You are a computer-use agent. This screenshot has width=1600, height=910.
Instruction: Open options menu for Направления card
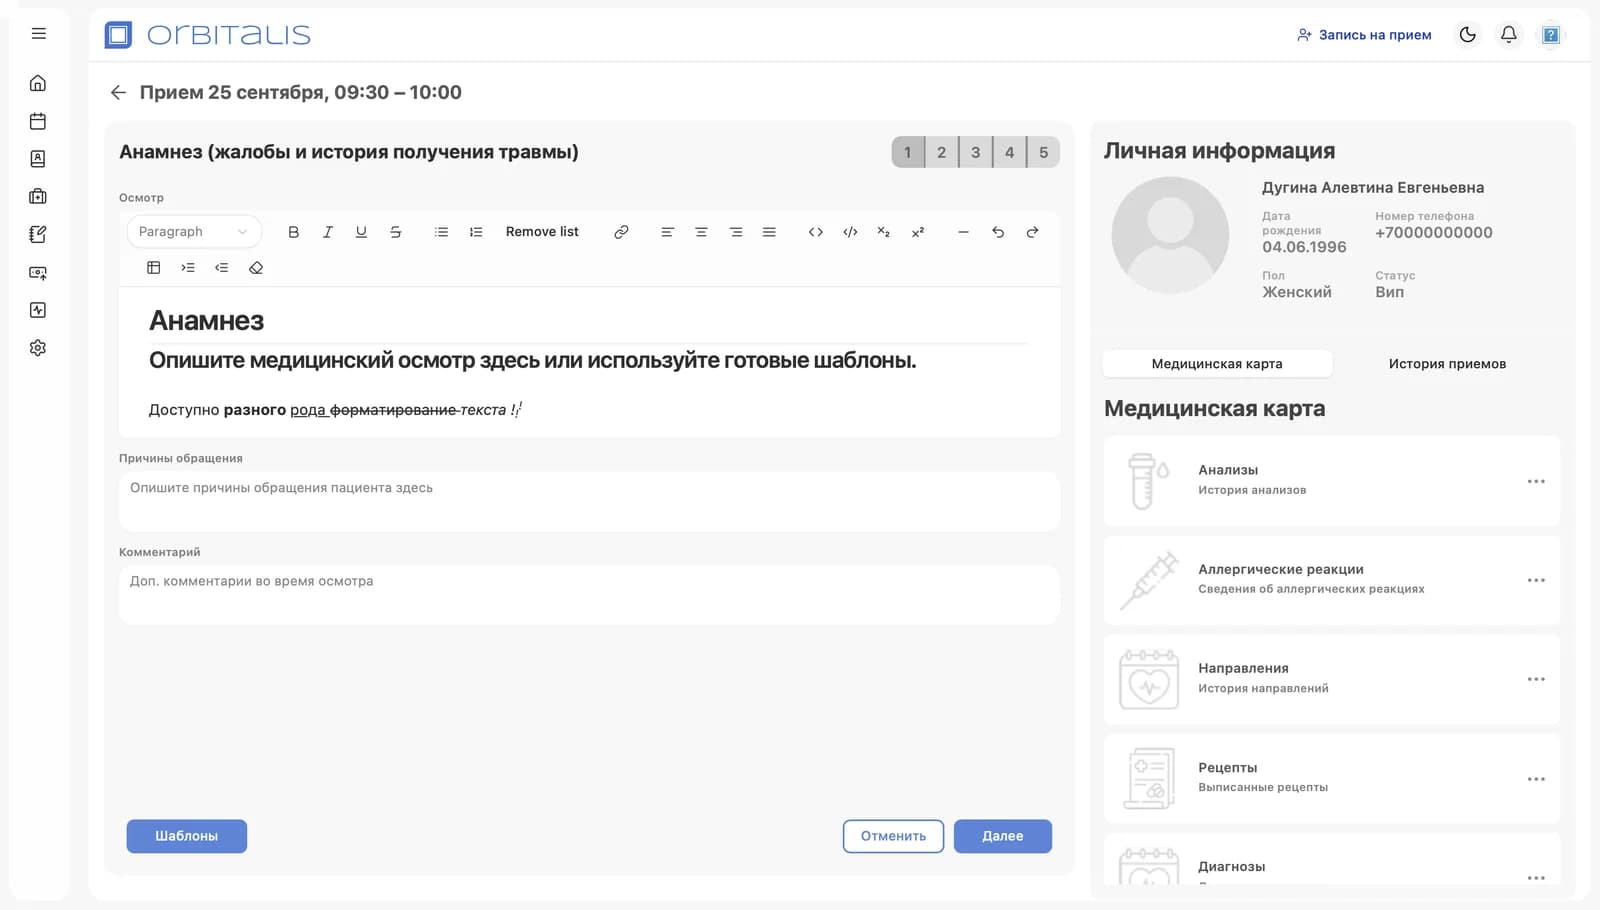[x=1536, y=679]
